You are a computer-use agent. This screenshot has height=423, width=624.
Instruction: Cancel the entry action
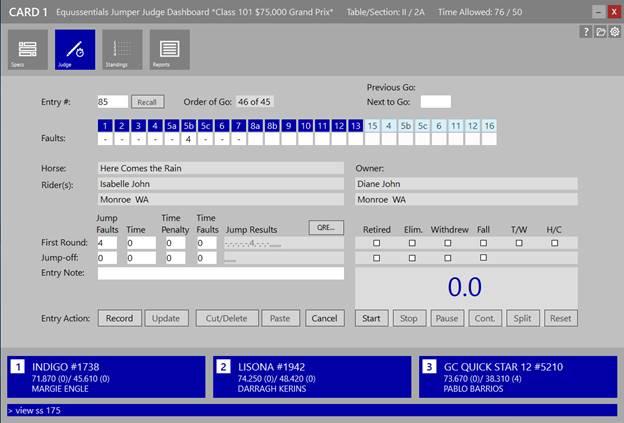point(324,318)
